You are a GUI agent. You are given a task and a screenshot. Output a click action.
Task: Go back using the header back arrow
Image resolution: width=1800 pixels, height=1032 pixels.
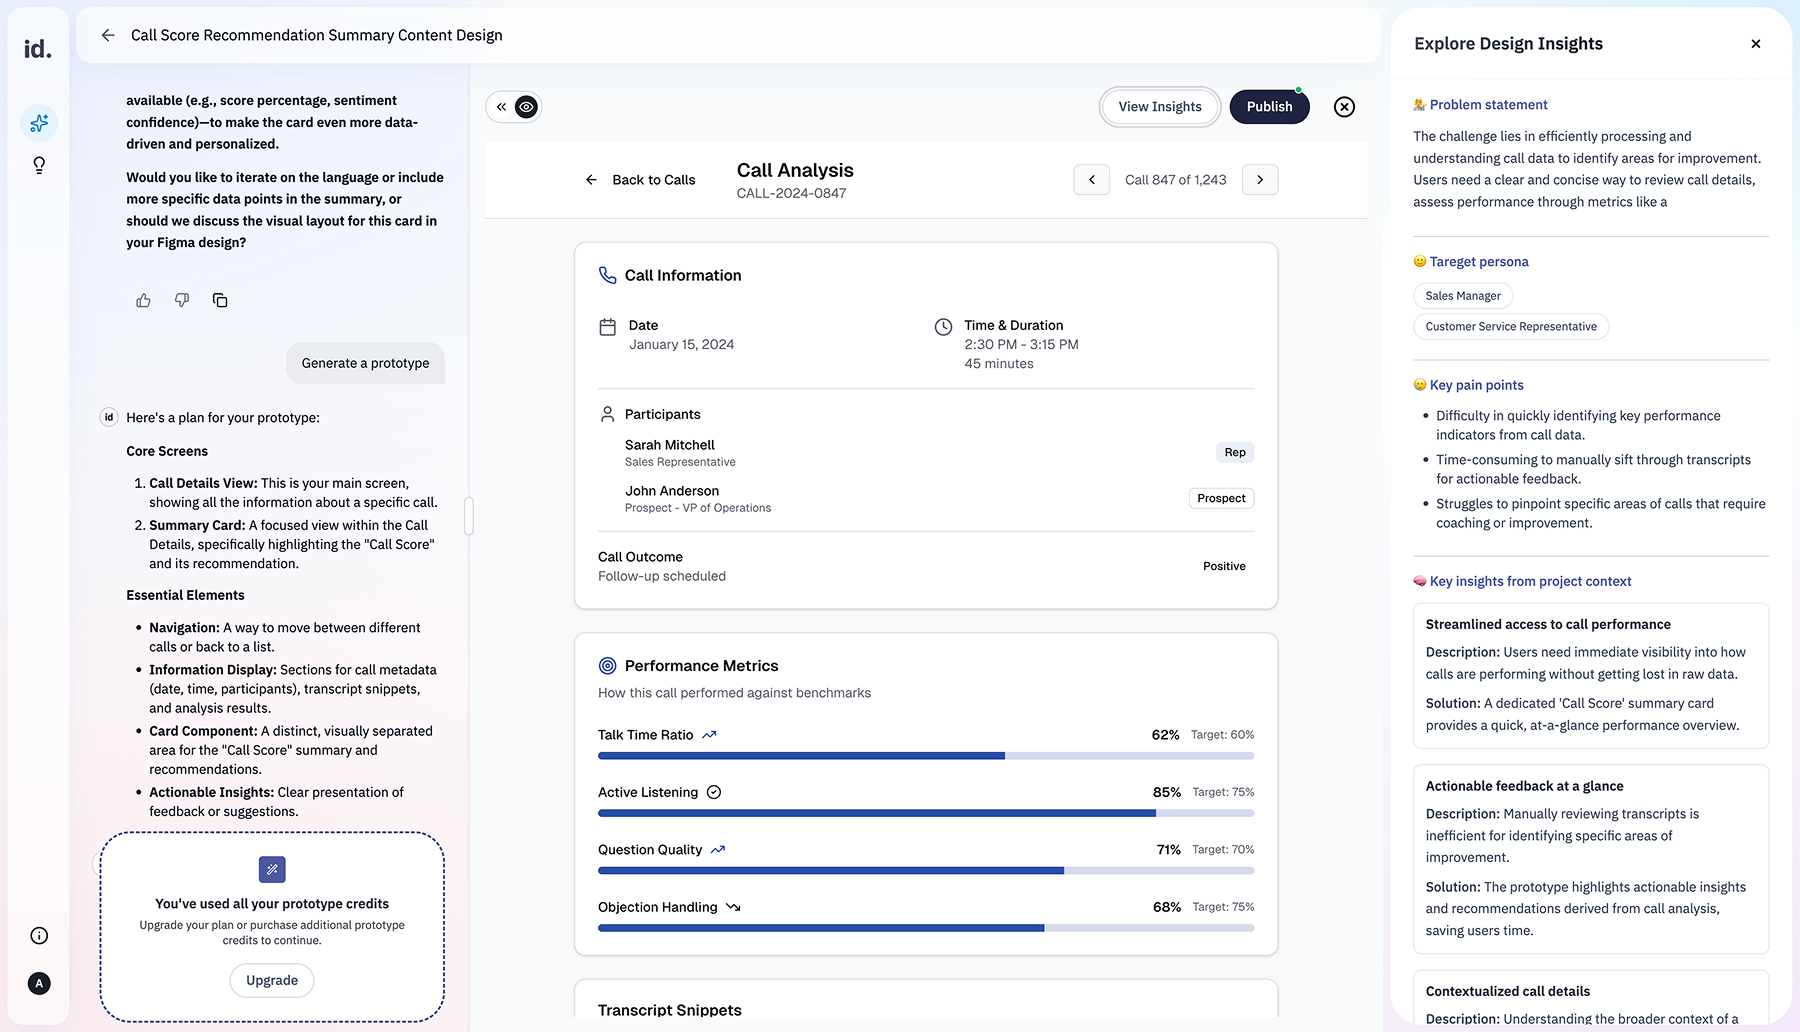(108, 35)
